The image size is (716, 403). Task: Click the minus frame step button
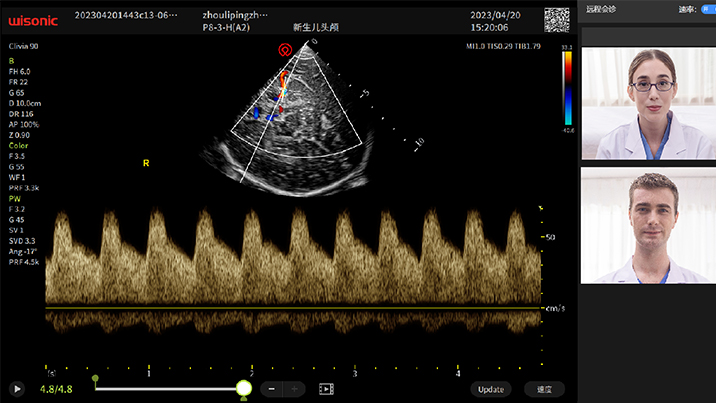272,388
